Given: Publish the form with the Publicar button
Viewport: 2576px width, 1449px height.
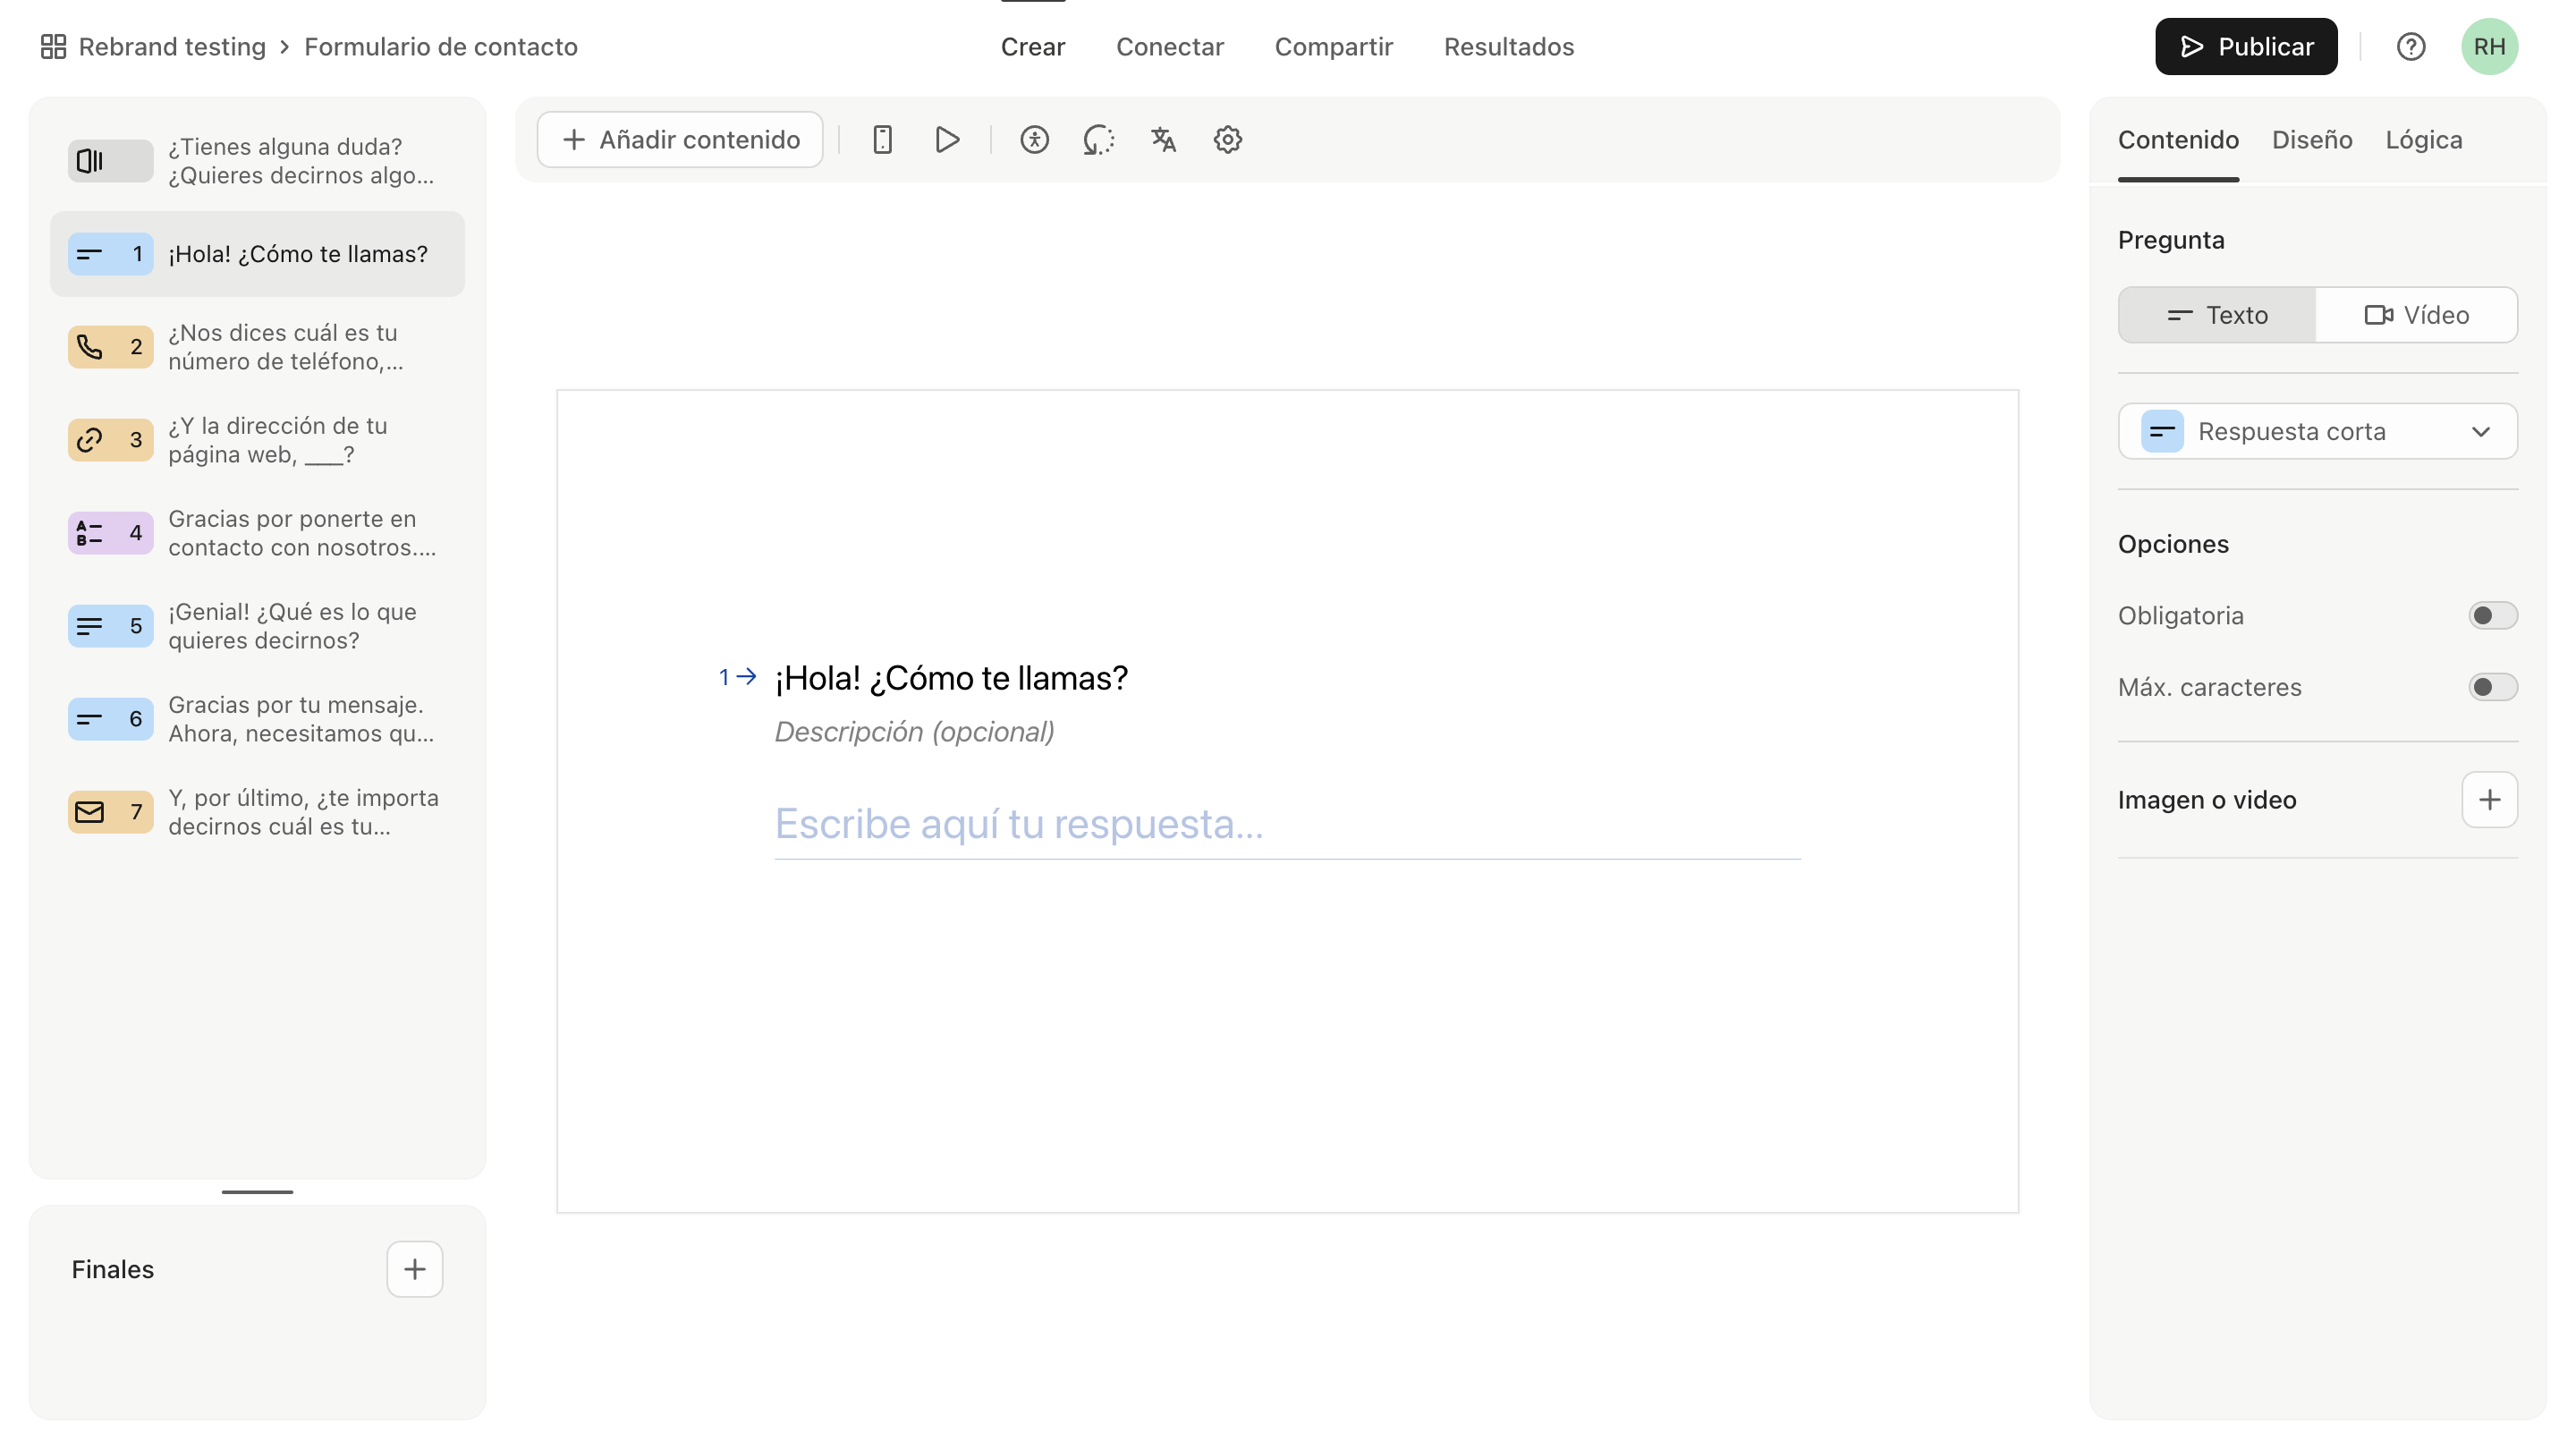Looking at the screenshot, I should (2245, 45).
